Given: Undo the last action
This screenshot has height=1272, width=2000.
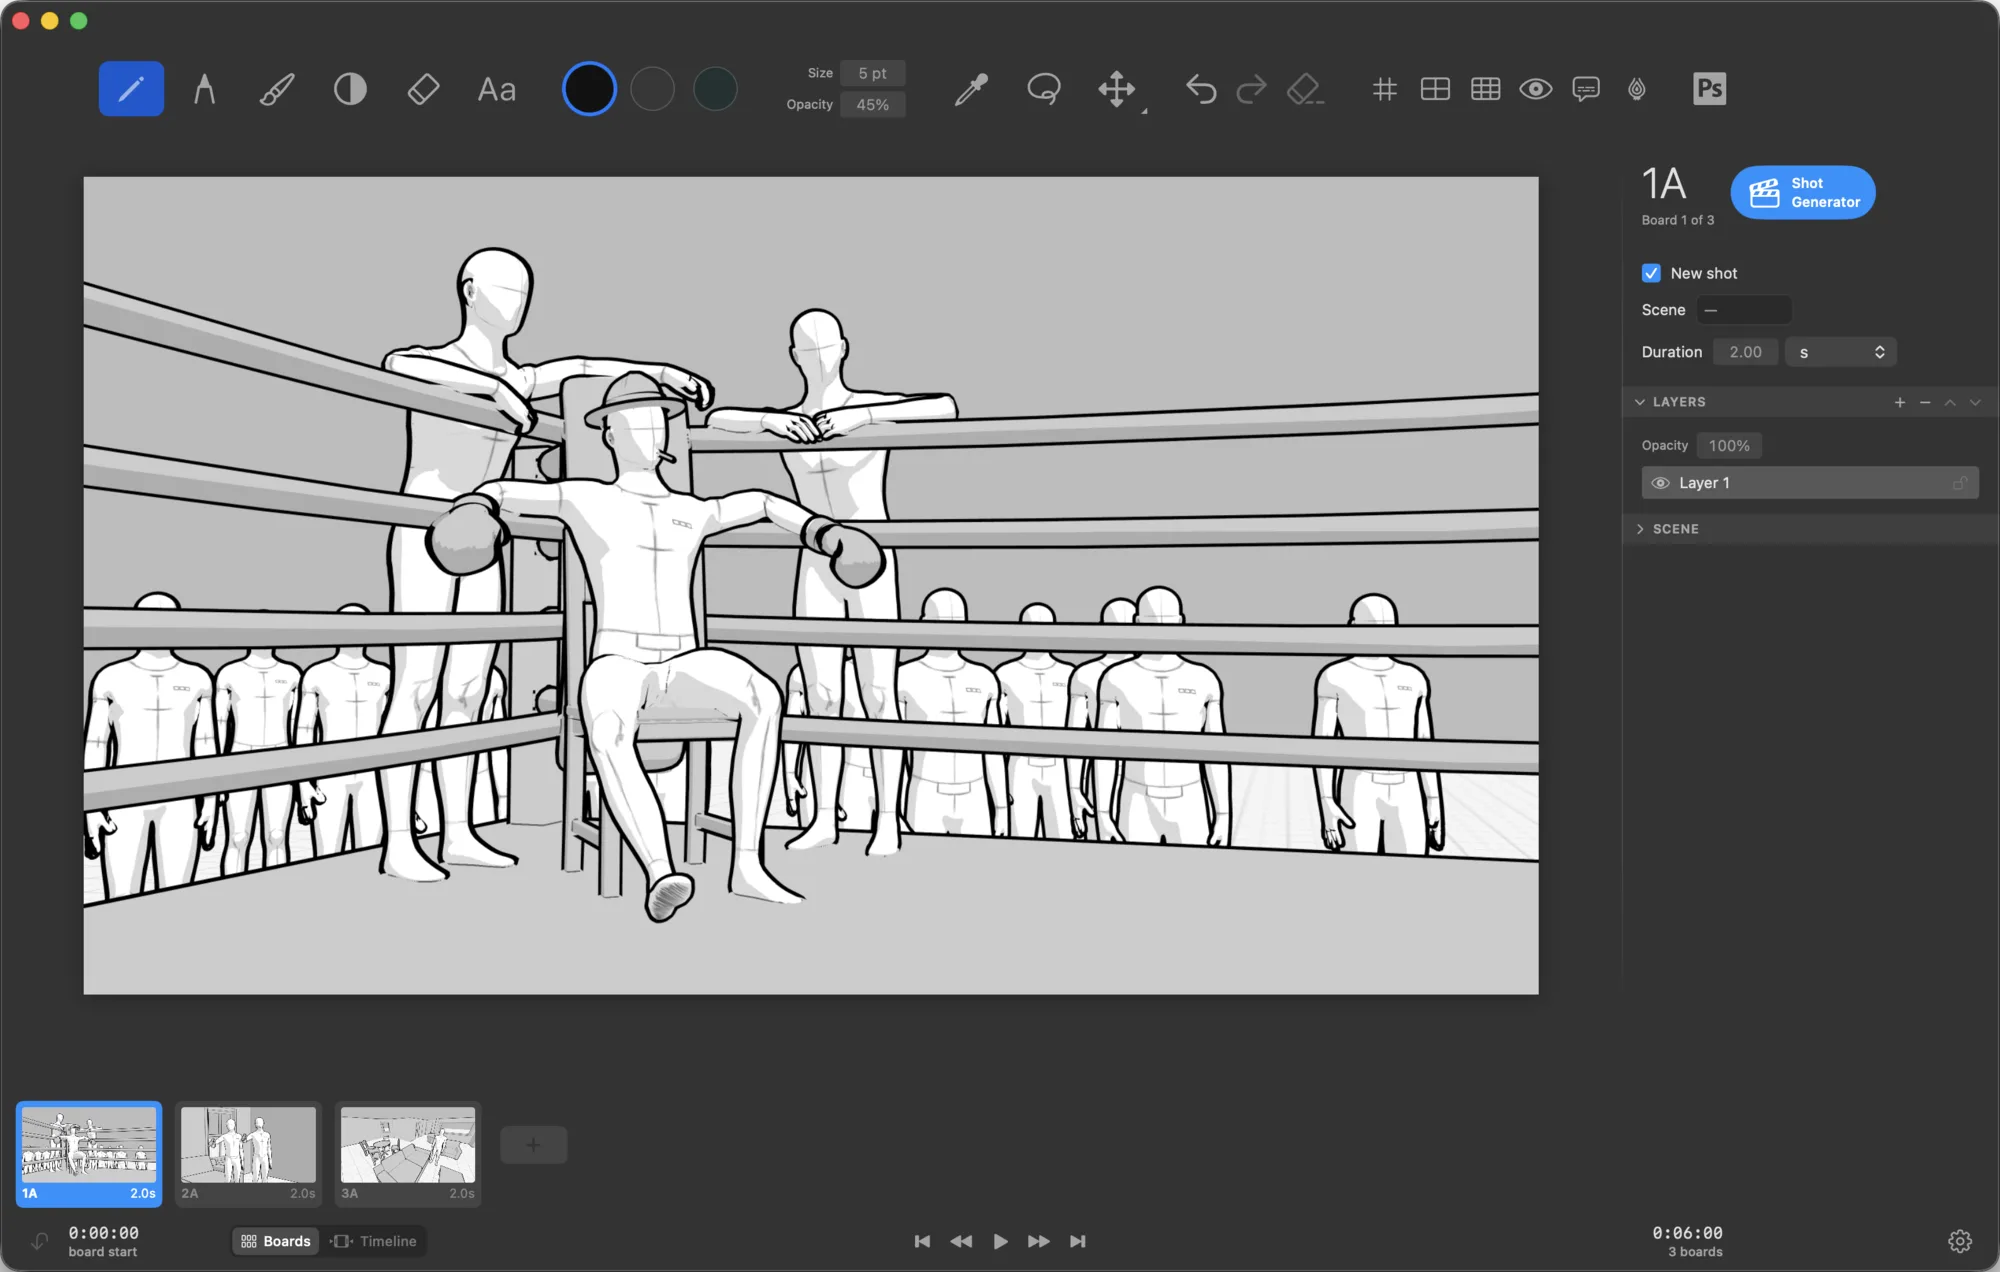Looking at the screenshot, I should click(x=1201, y=89).
